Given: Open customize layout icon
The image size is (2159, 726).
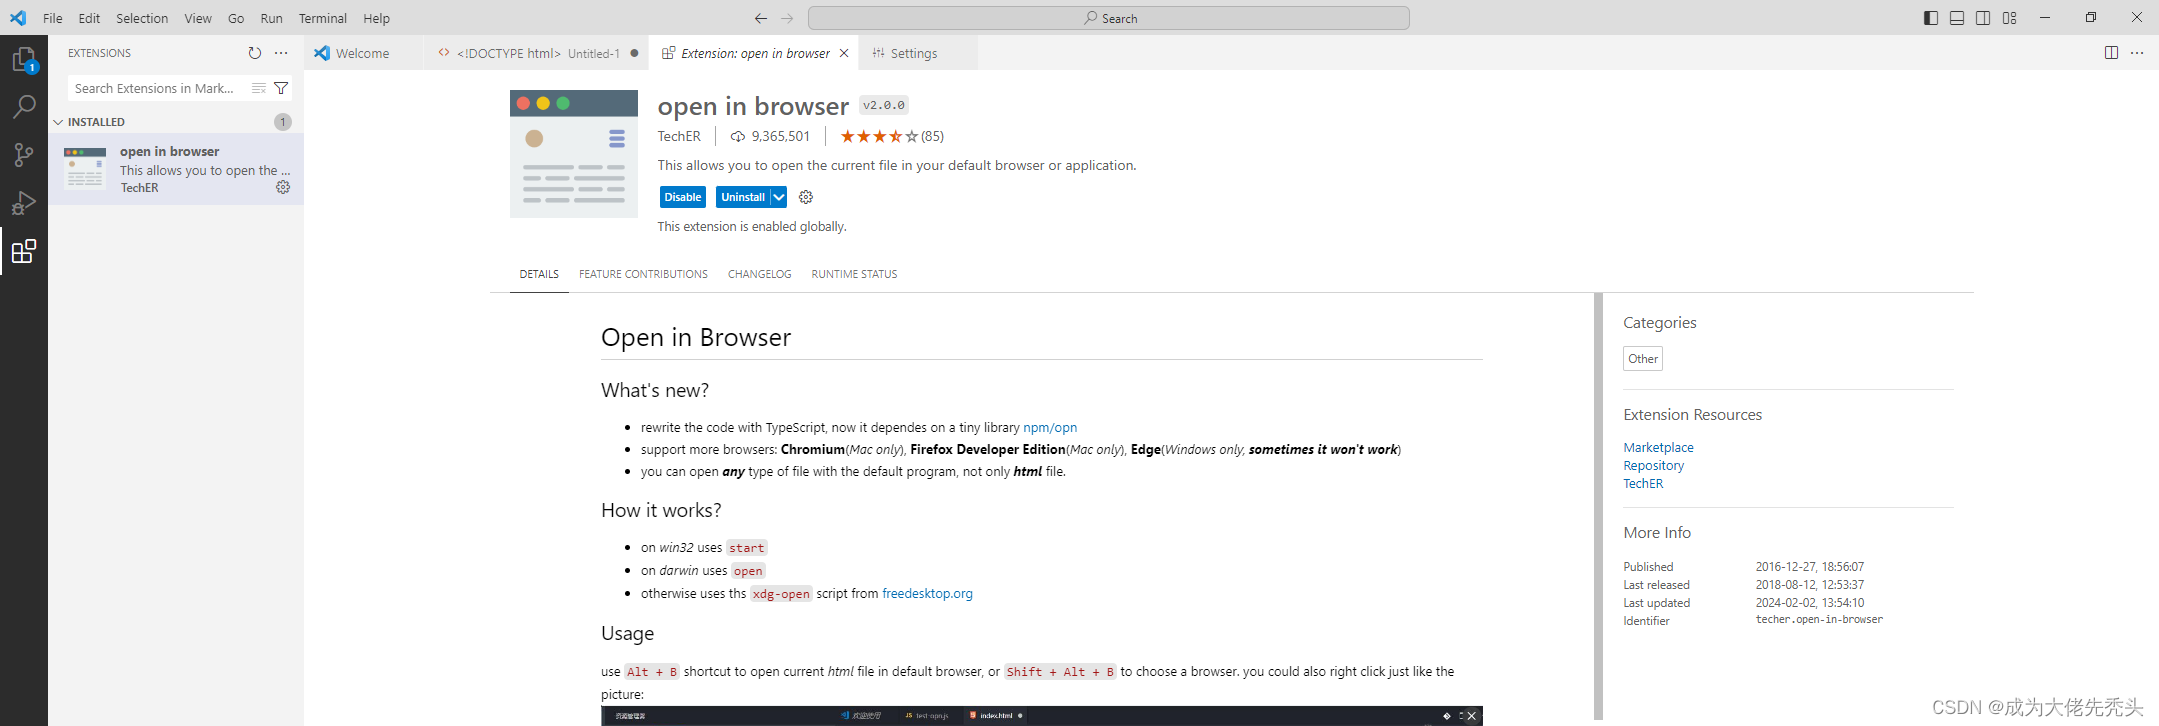Looking at the screenshot, I should 2009,18.
